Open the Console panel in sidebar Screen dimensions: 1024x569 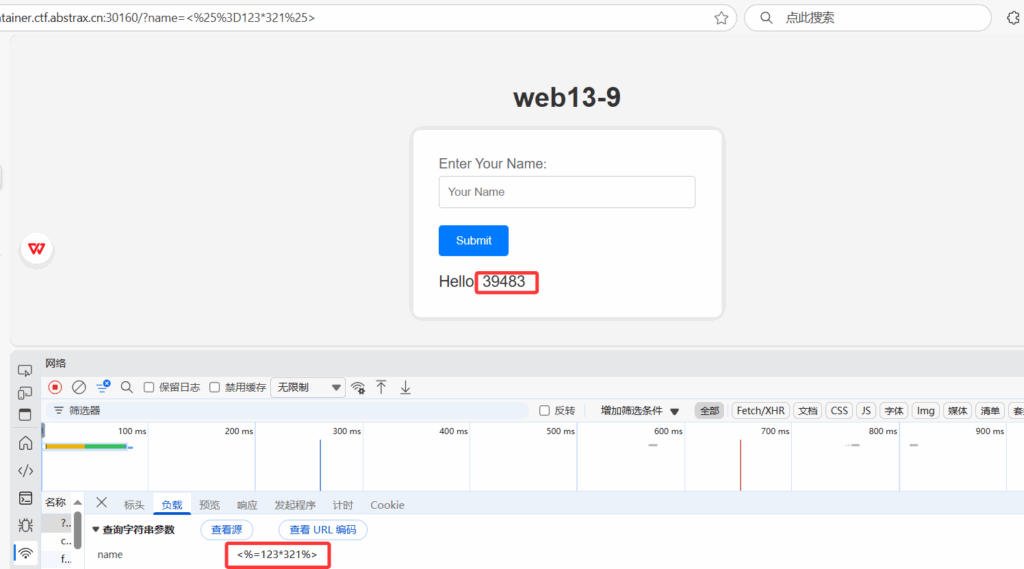click(25, 498)
